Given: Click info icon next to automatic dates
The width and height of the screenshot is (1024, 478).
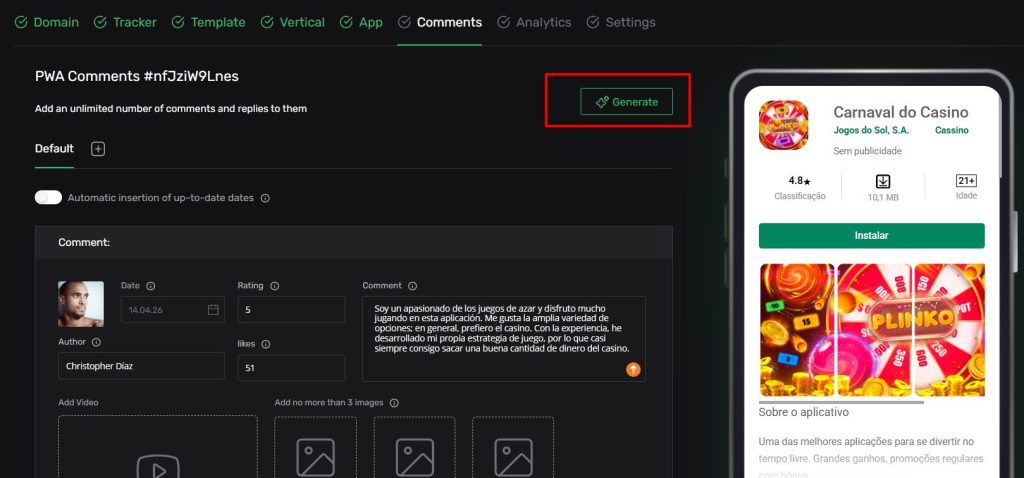Looking at the screenshot, I should pos(265,198).
